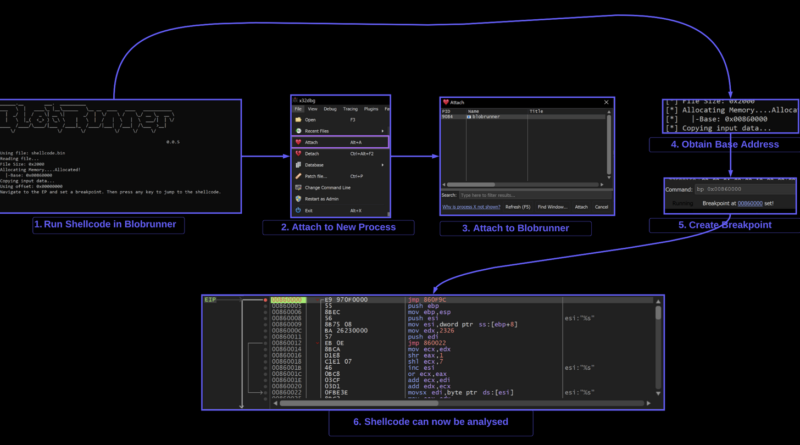The width and height of the screenshot is (800, 445).
Task: Select Change Command Line menu entry
Action: tap(340, 188)
